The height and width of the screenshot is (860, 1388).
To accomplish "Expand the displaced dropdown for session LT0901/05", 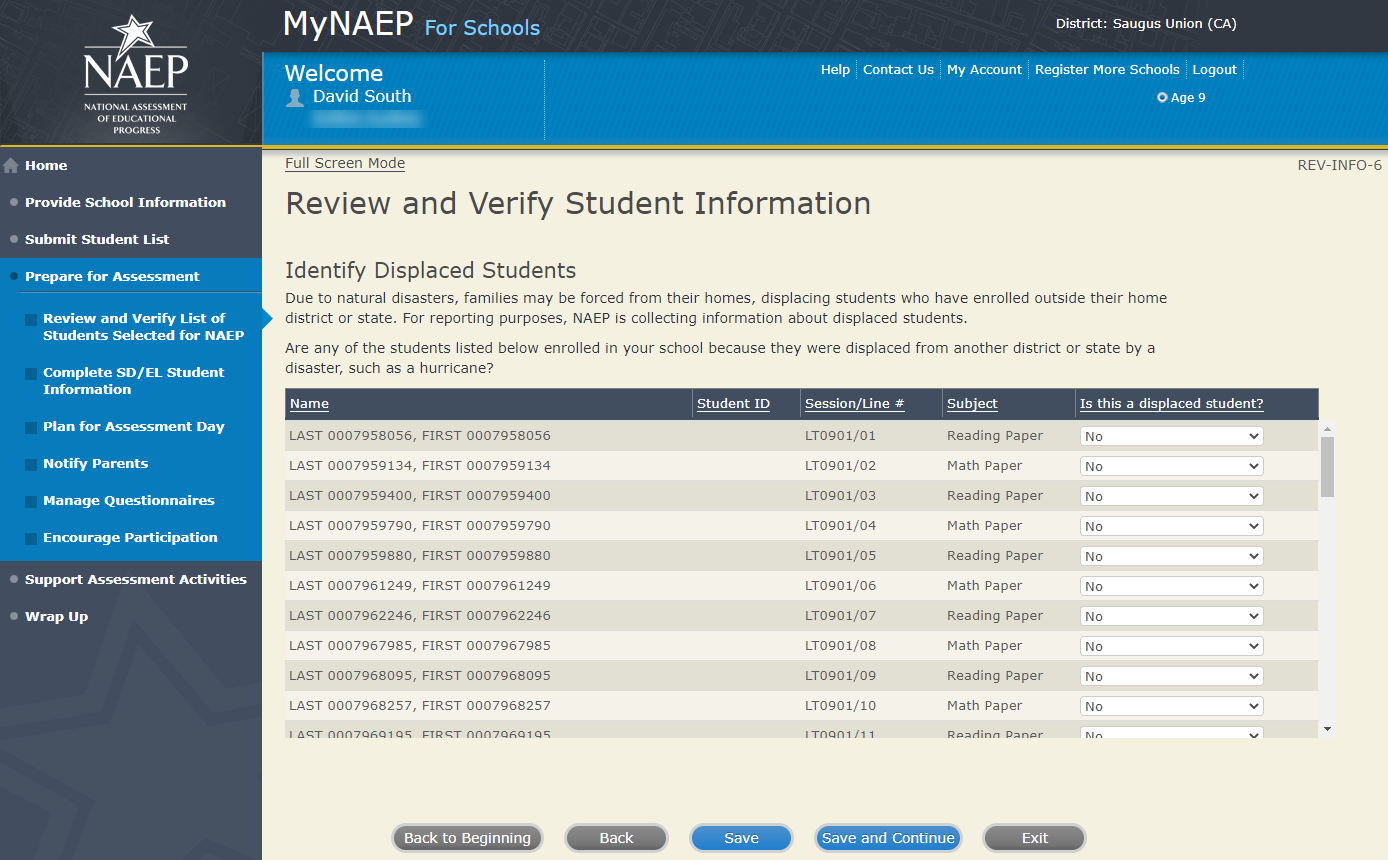I will pyautogui.click(x=1171, y=556).
